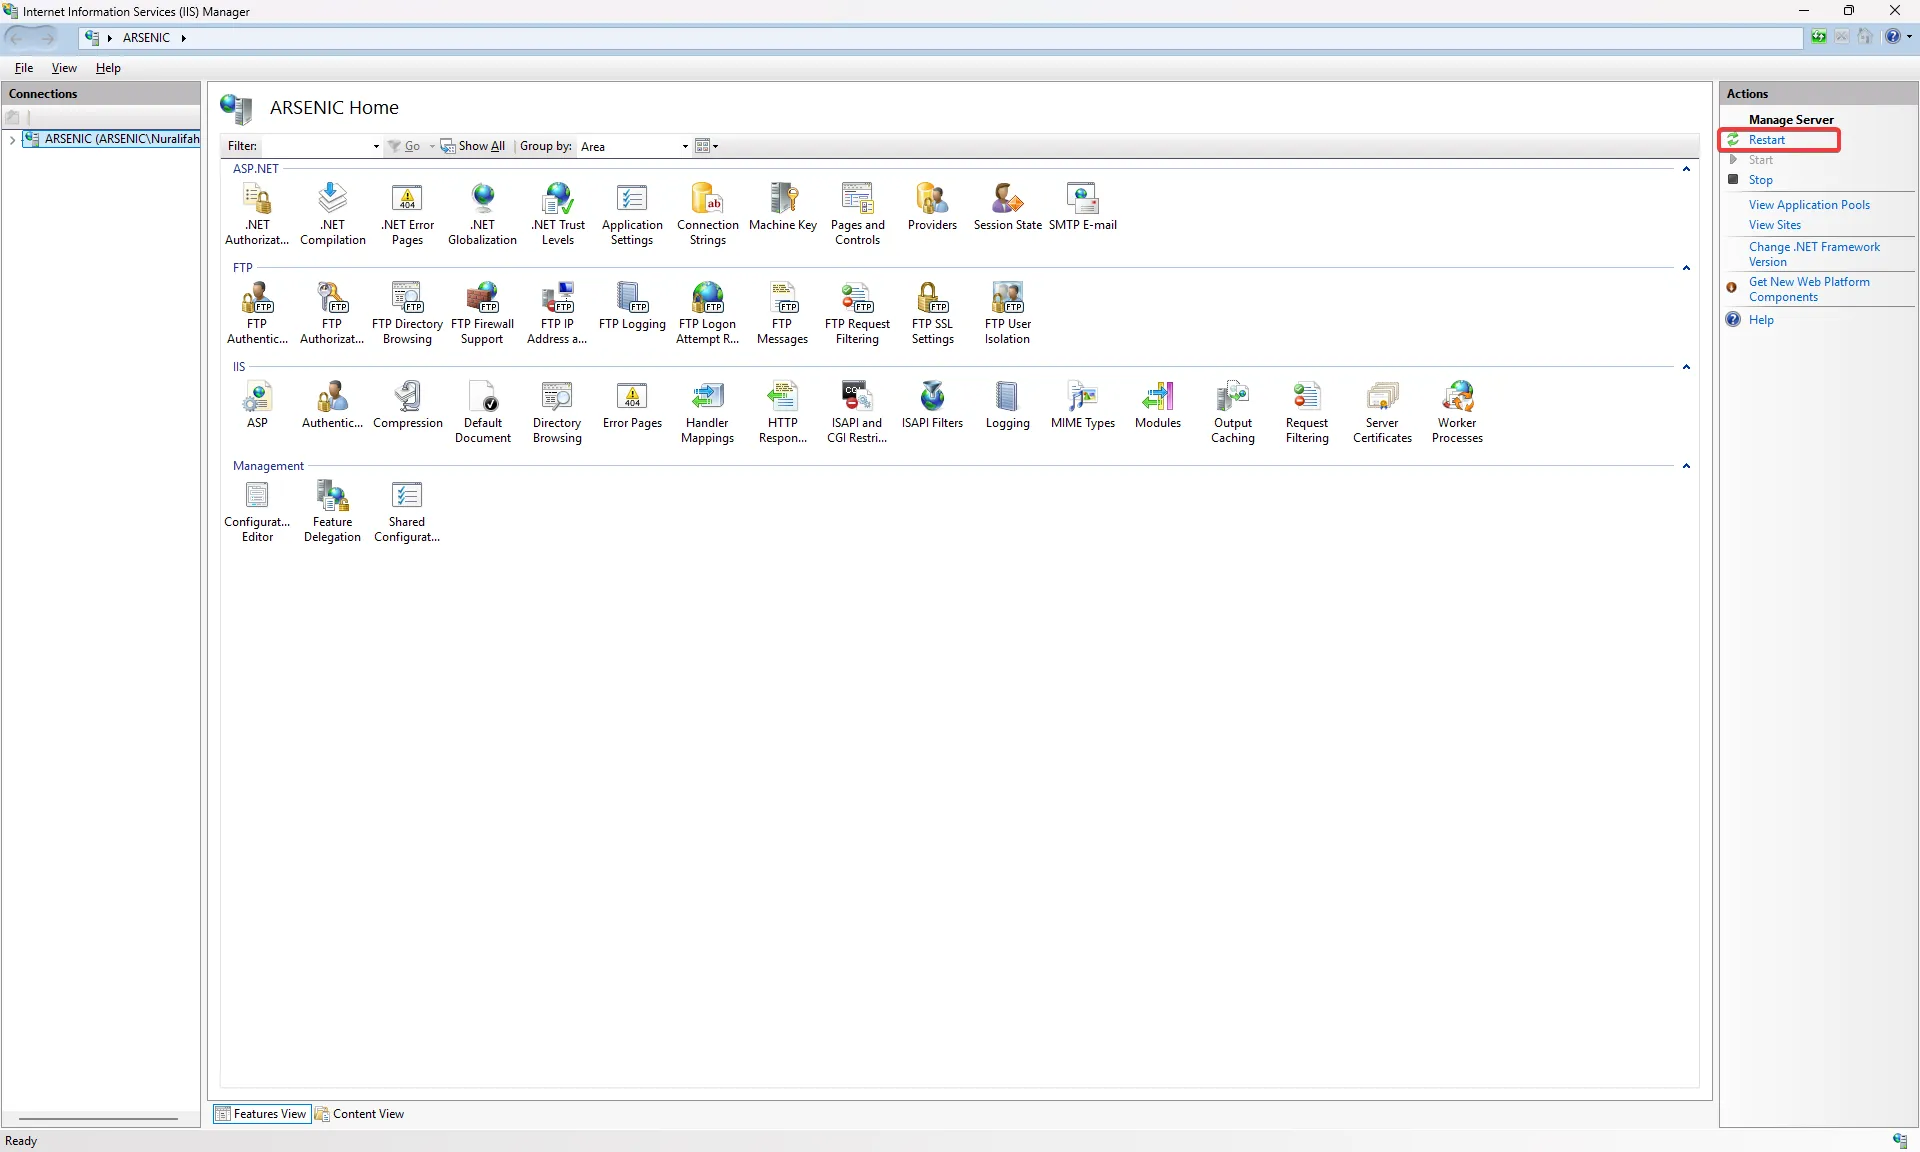Screen dimensions: 1920x1152
Task: Click into the Filter input field
Action: pos(315,146)
